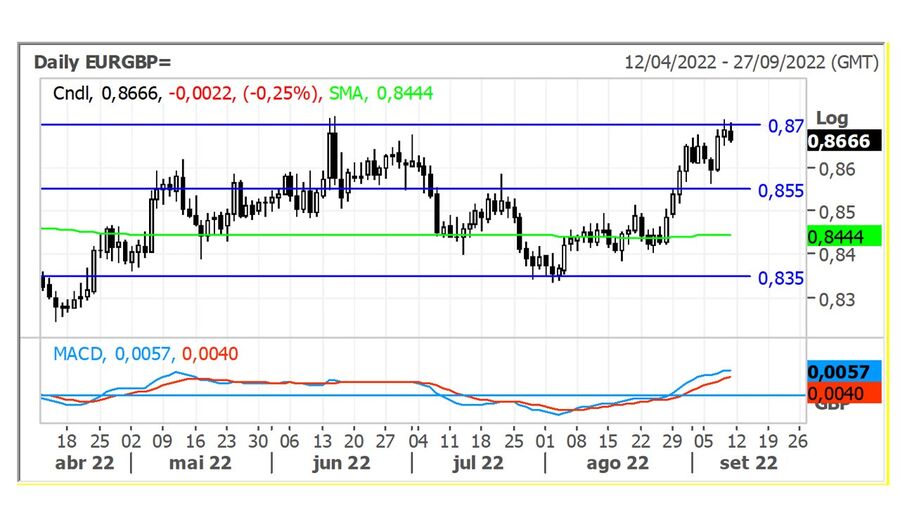Select the 0,835 support line label

coord(781,278)
